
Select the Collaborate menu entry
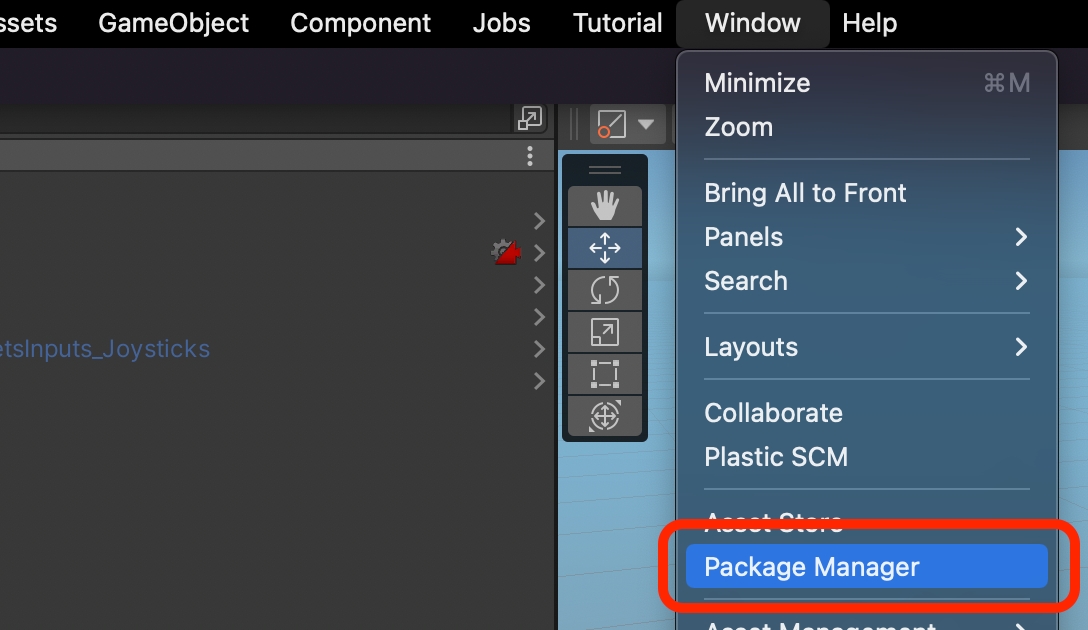tap(773, 413)
